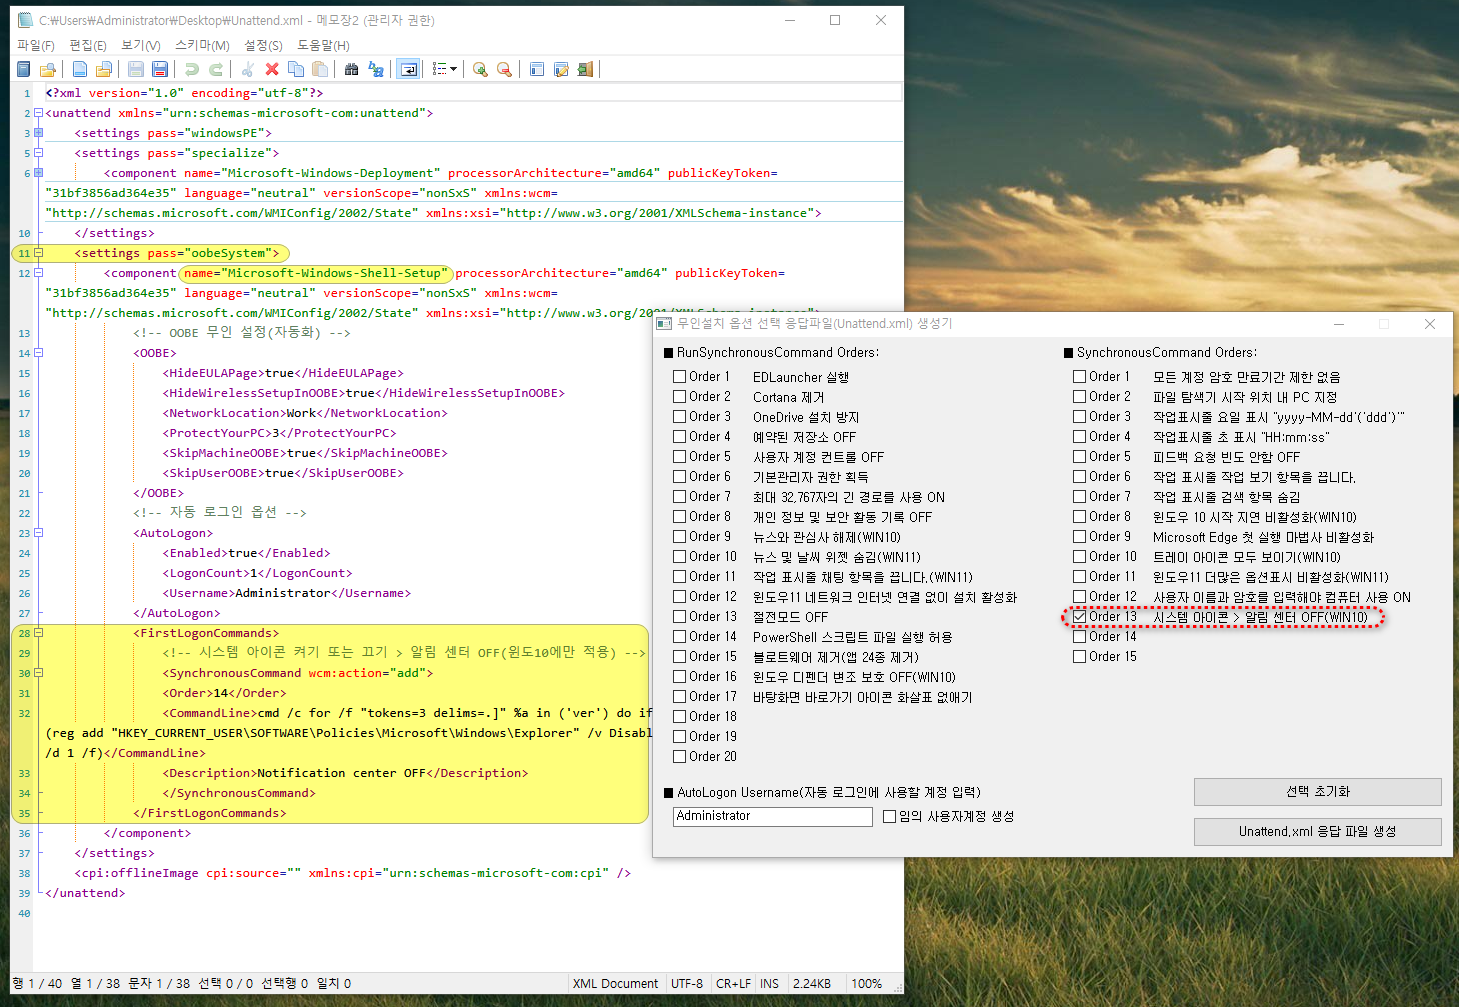Click the grayed Save toolbar icon
Screen dimensions: 1459x1007
click(x=136, y=69)
